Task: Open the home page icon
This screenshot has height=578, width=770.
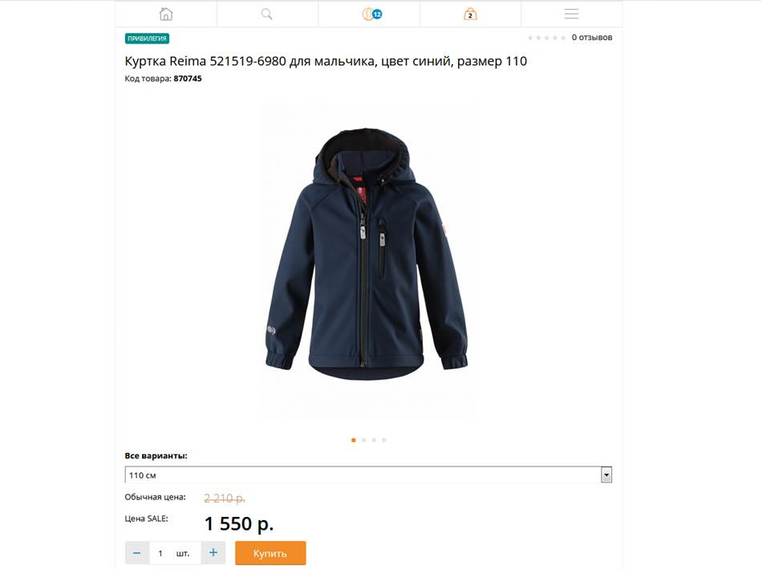Action: tap(166, 14)
